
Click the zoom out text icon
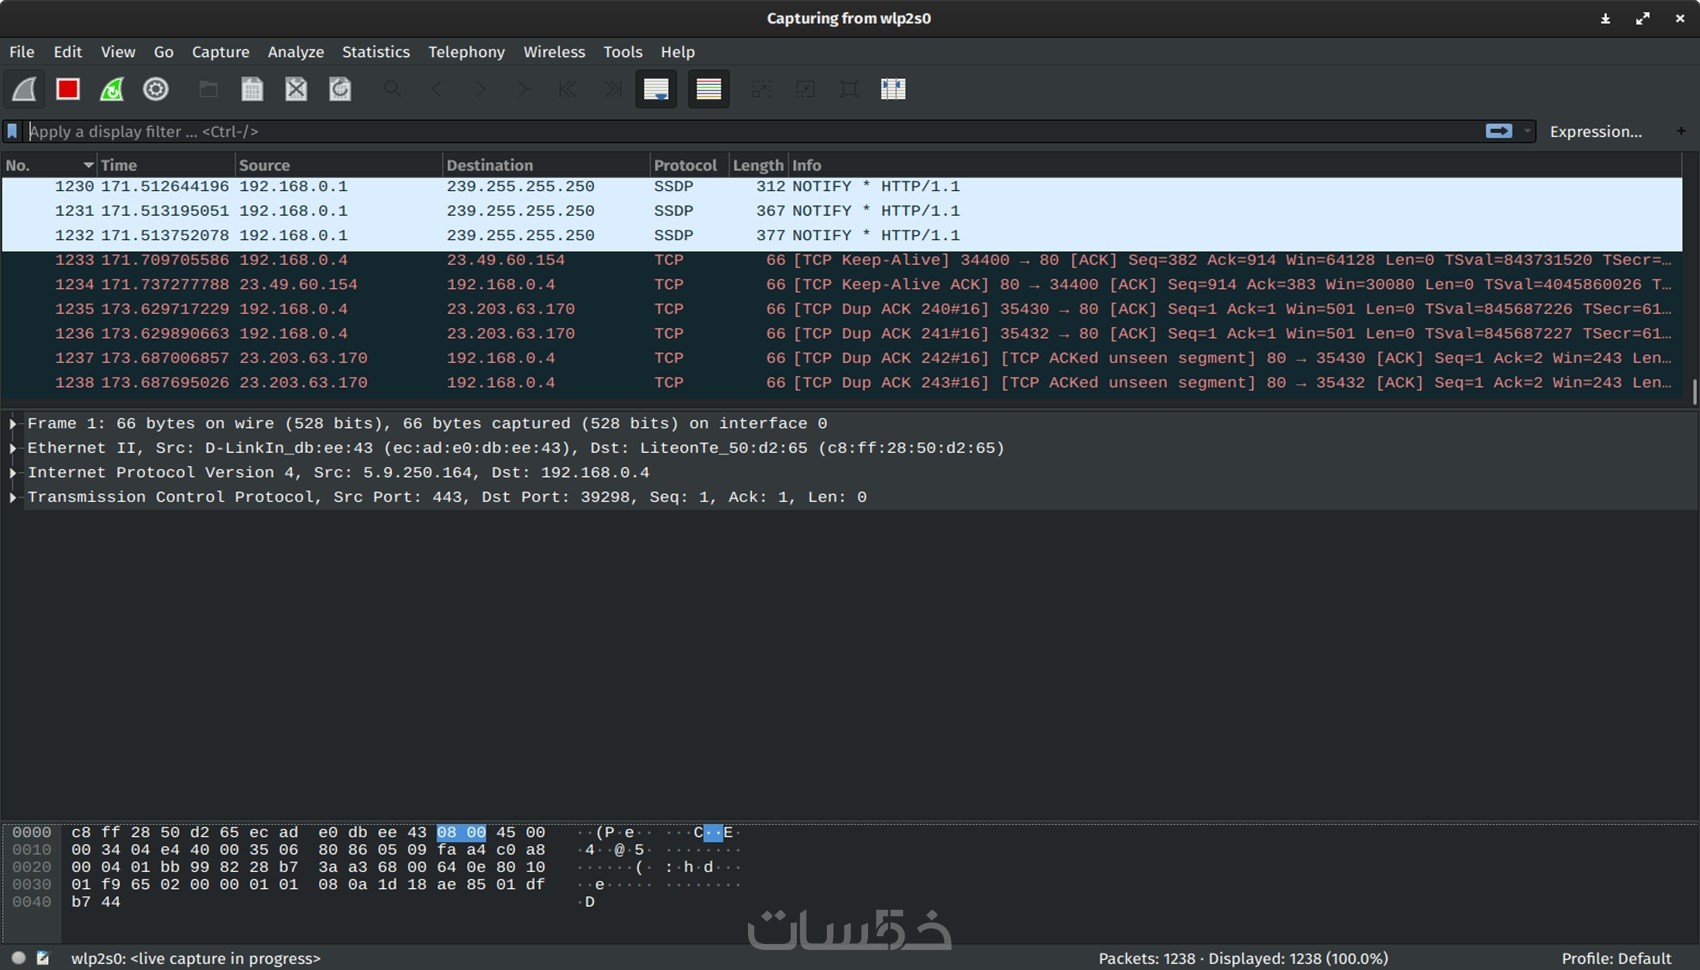pos(805,89)
